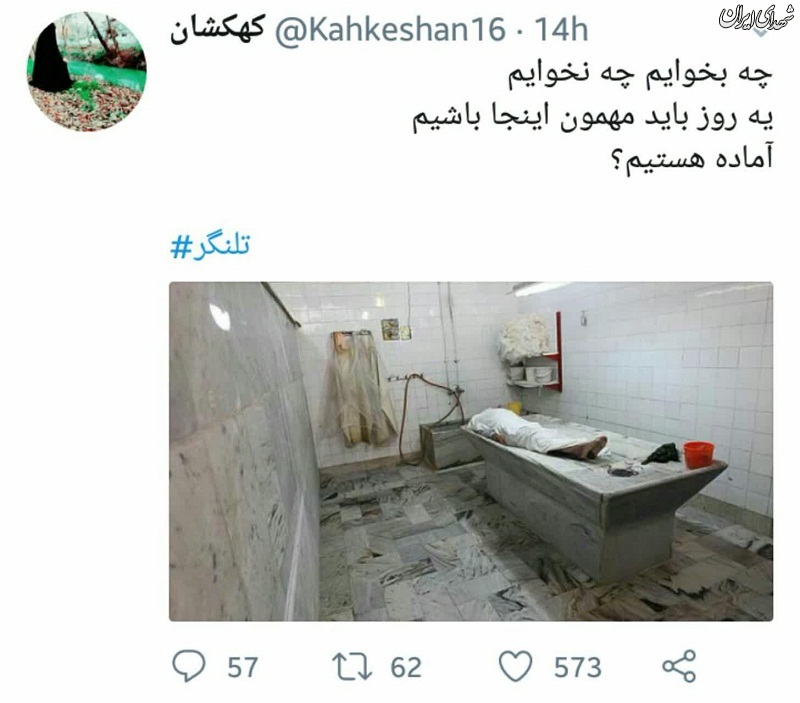800x703 pixels.
Task: Select the tweet line آماده هستیم؟
Action: click(x=691, y=159)
